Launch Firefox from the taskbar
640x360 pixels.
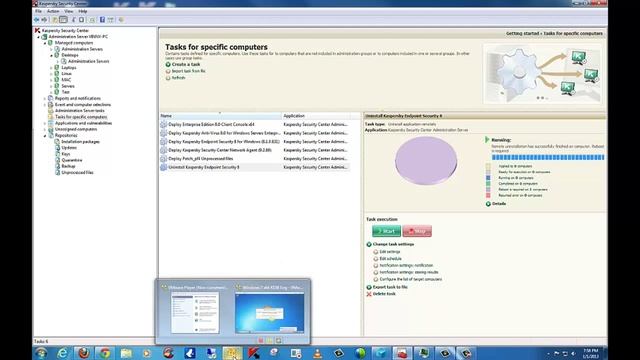pyautogui.click(x=84, y=353)
